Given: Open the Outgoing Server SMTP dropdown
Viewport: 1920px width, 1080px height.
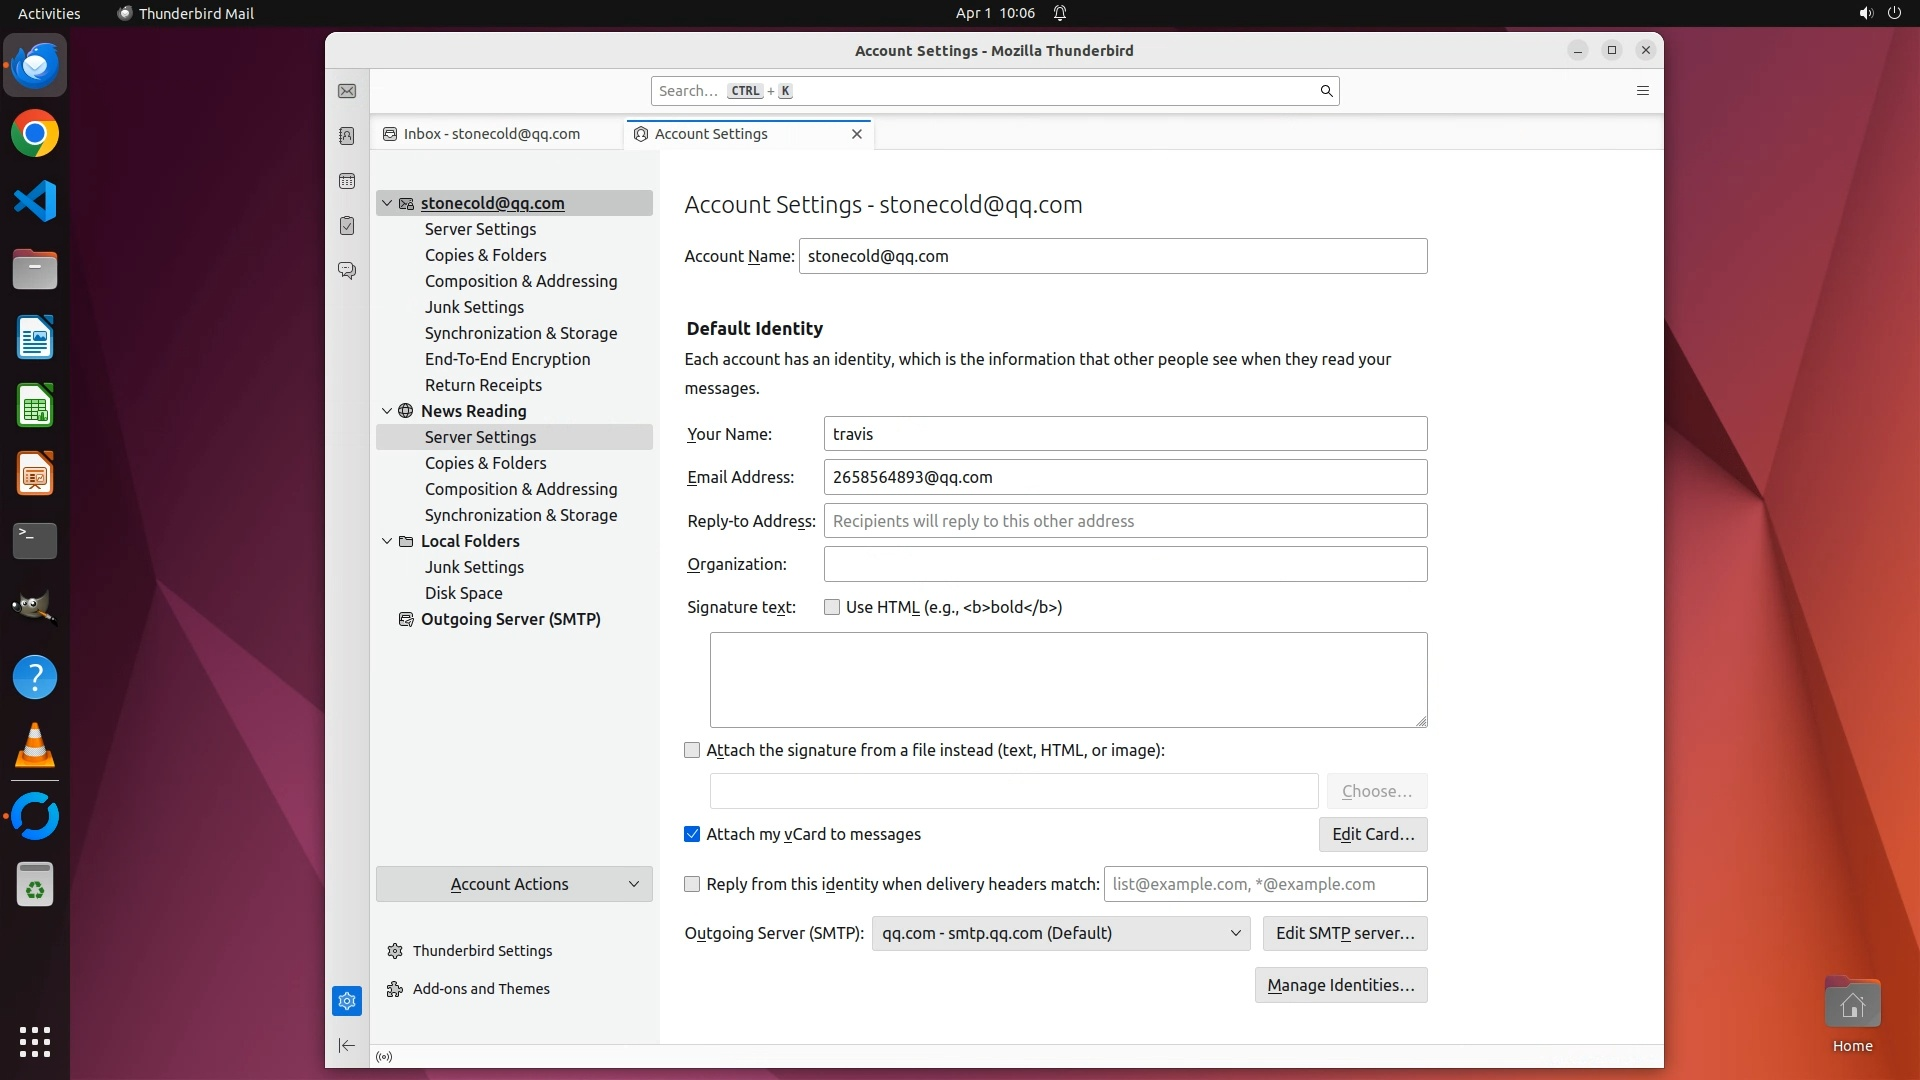Looking at the screenshot, I should pos(1060,933).
